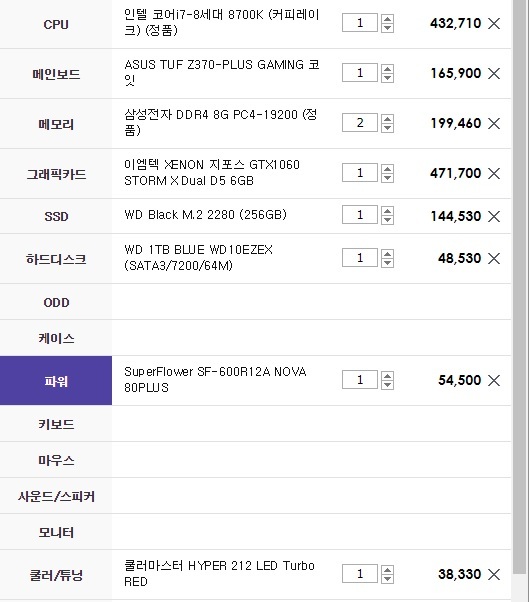Image resolution: width=529 pixels, height=602 pixels.
Task: Increase CPU quantity with up arrow
Action: click(x=387, y=19)
